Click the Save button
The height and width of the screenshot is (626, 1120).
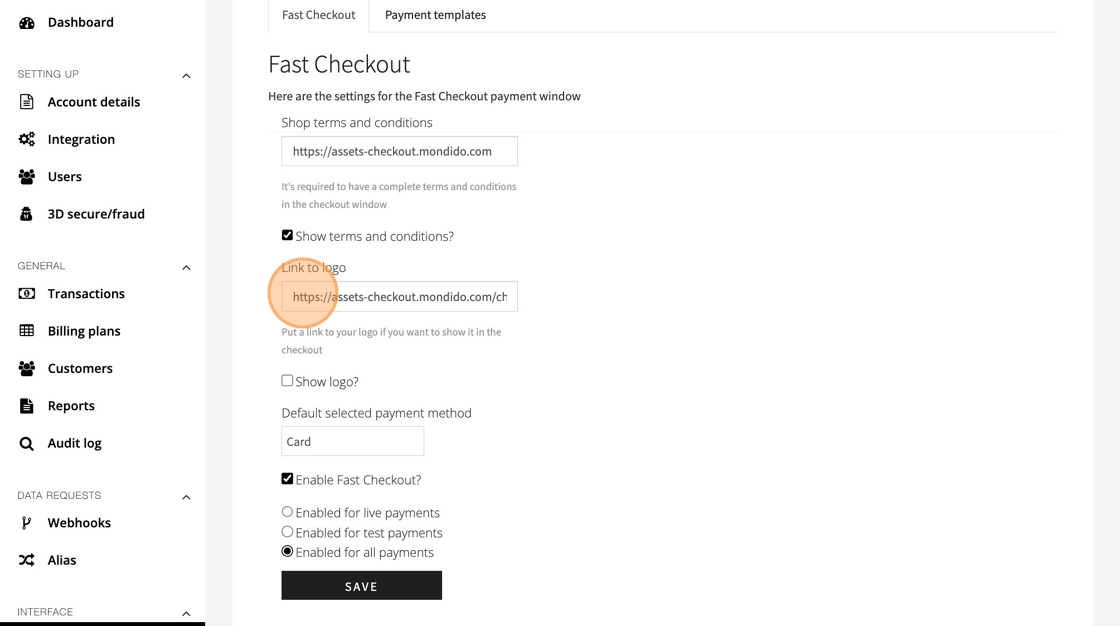click(x=361, y=586)
